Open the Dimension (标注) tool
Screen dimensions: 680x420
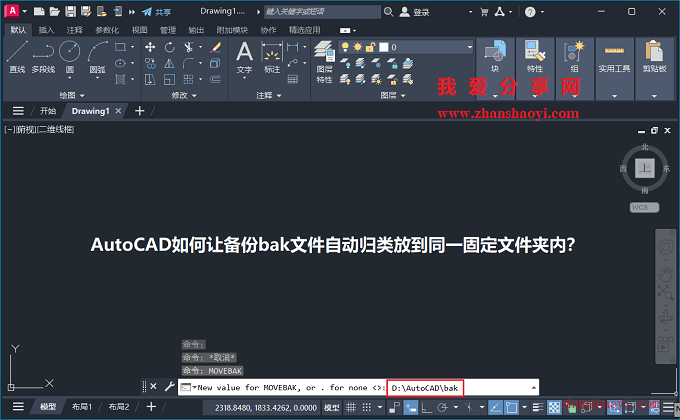[x=272, y=57]
